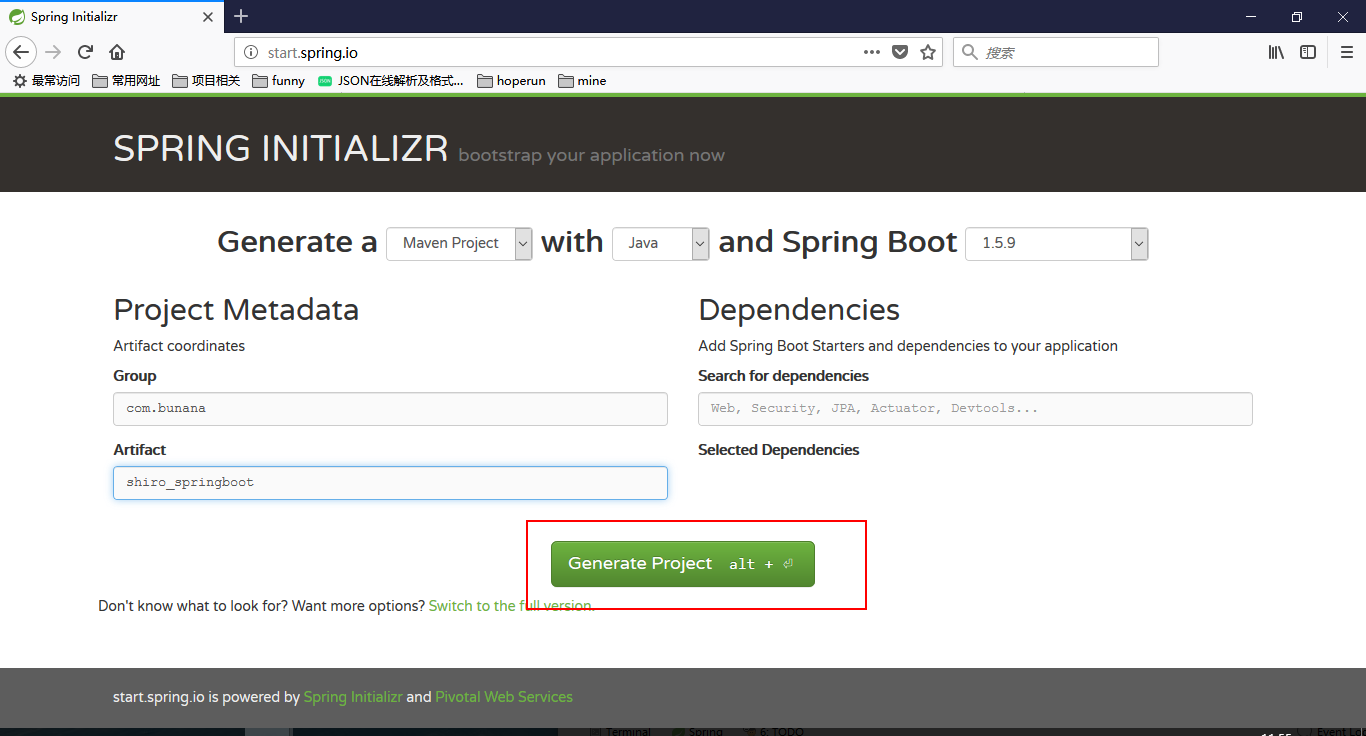Viewport: 1366px width, 736px height.
Task: Save page to Pocket icon
Action: (x=900, y=52)
